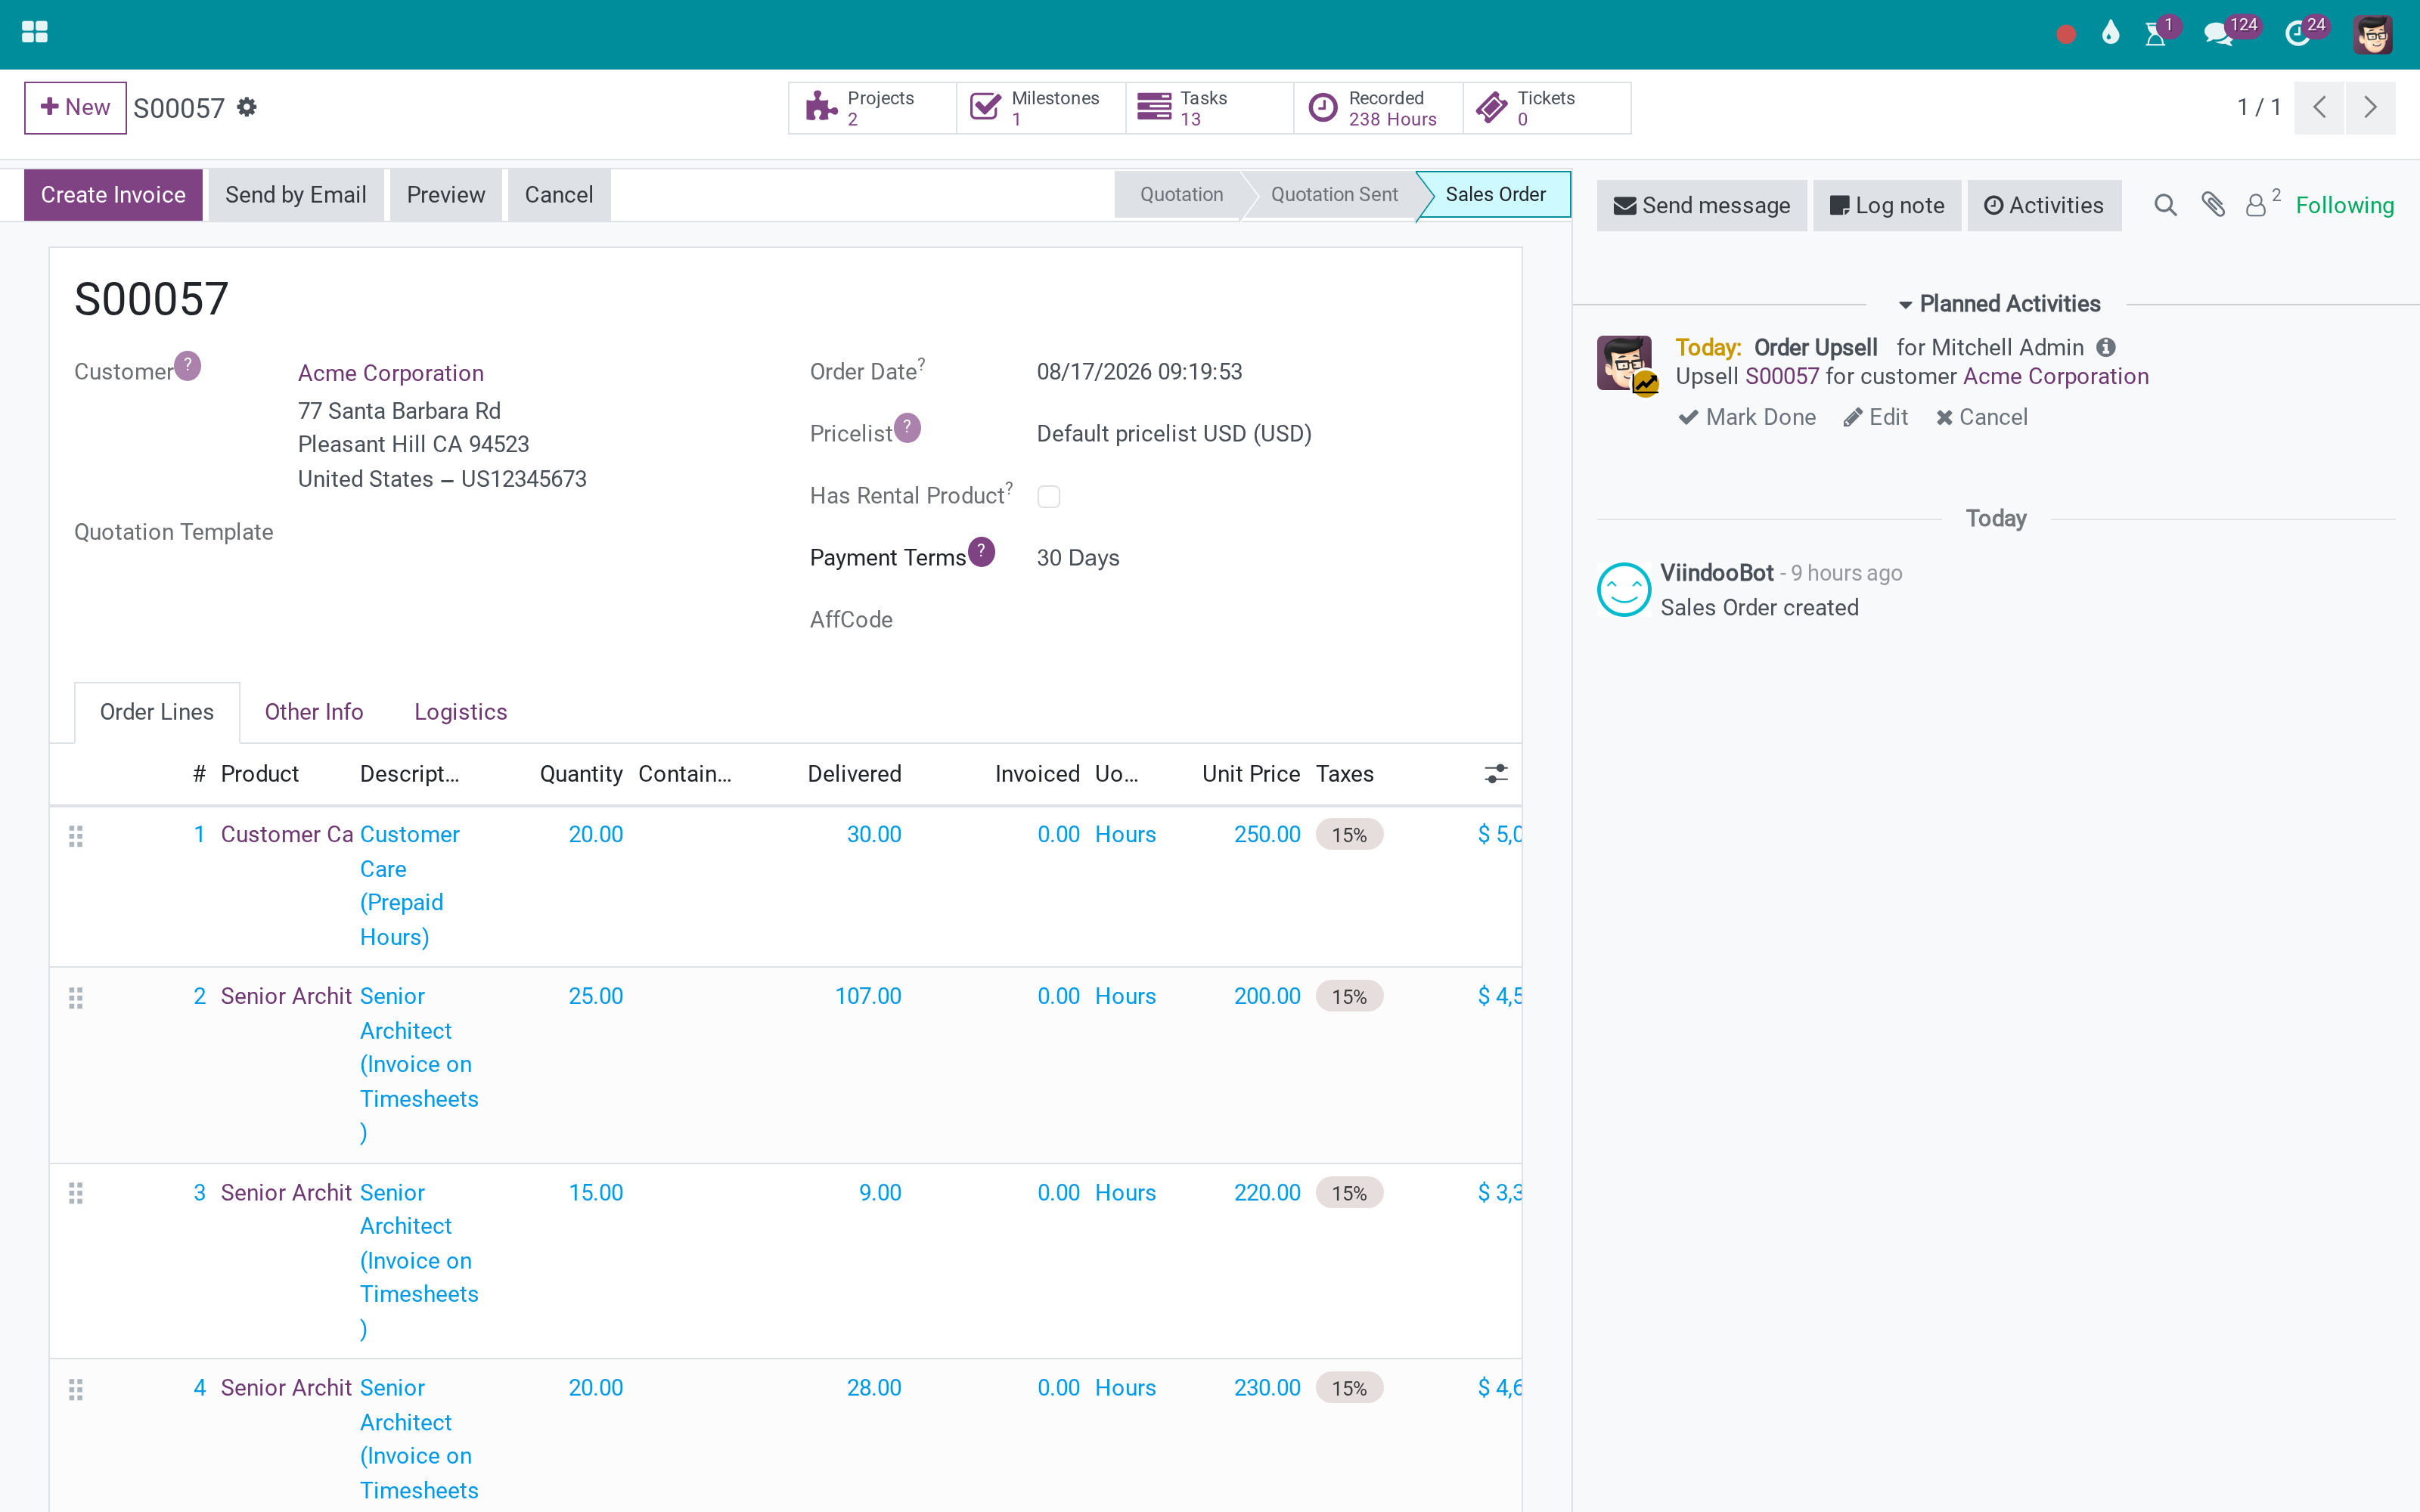Click the AffCode field
This screenshot has height=1512, width=2420.
pyautogui.click(x=1266, y=620)
